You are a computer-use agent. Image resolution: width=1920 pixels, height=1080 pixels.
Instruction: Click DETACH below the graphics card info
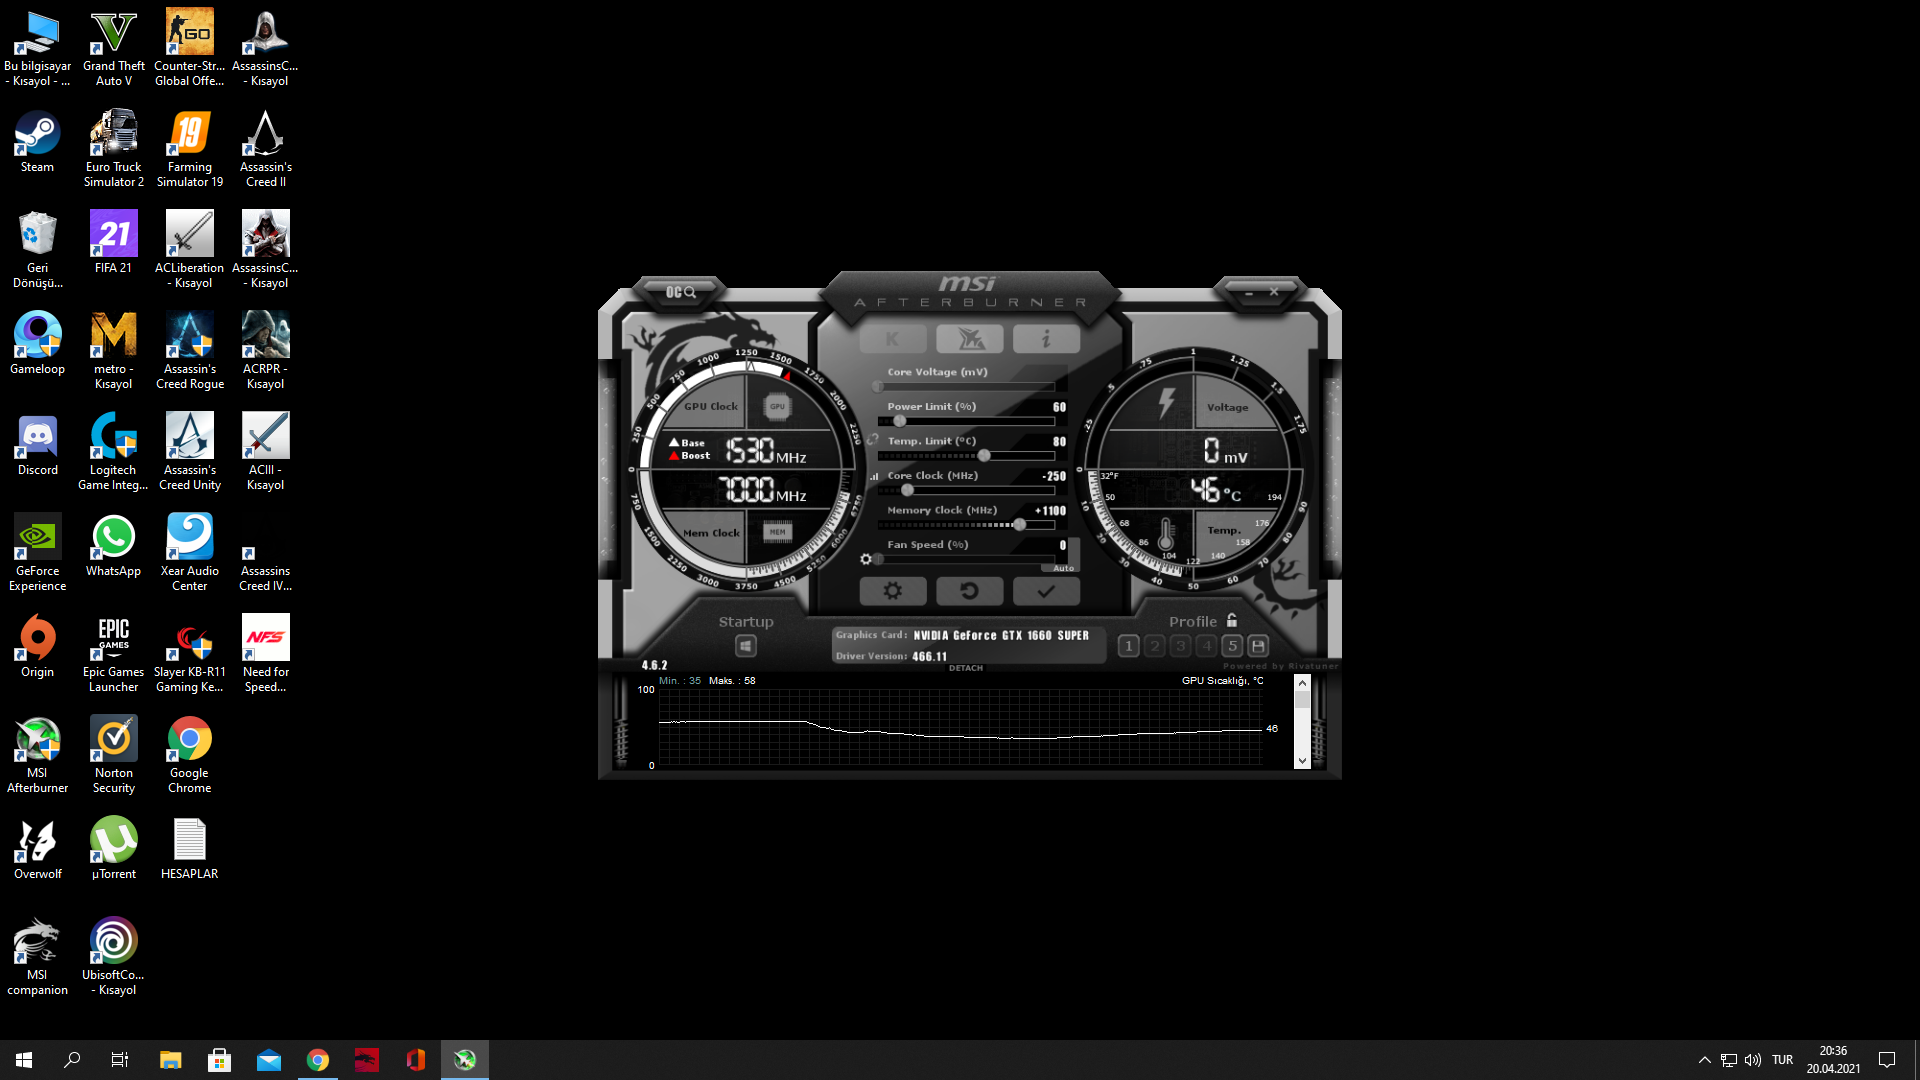(x=966, y=668)
